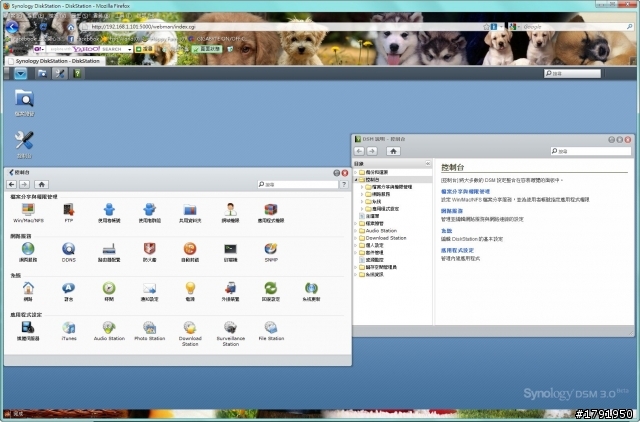Expand the last folder in the help tree

tap(356, 275)
